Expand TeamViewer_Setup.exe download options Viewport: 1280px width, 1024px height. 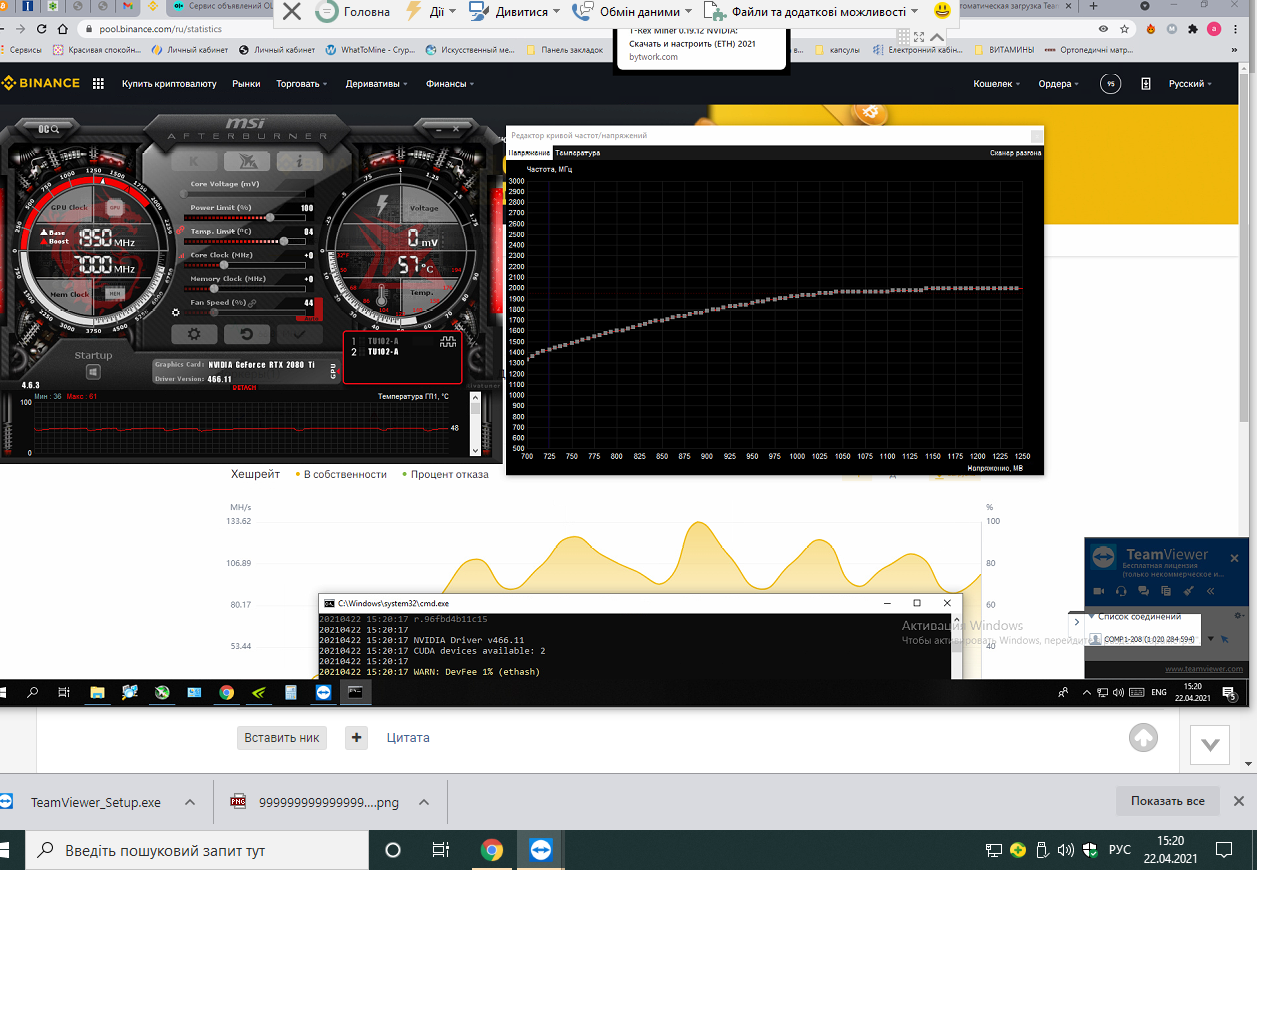click(190, 802)
